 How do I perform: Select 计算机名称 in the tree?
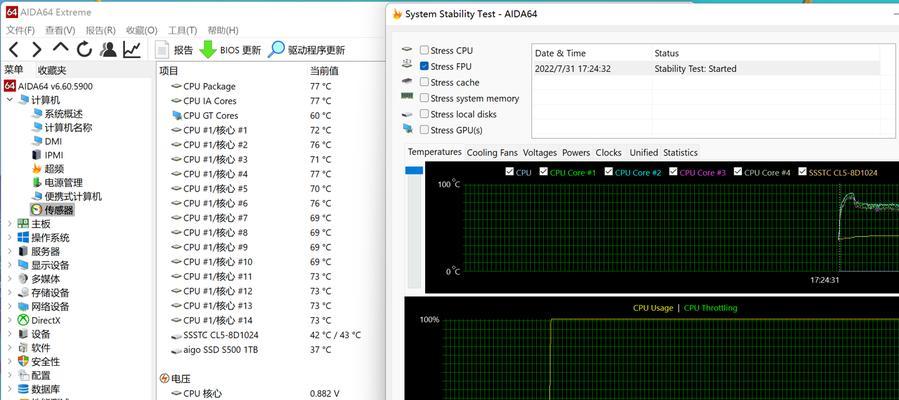coord(68,127)
